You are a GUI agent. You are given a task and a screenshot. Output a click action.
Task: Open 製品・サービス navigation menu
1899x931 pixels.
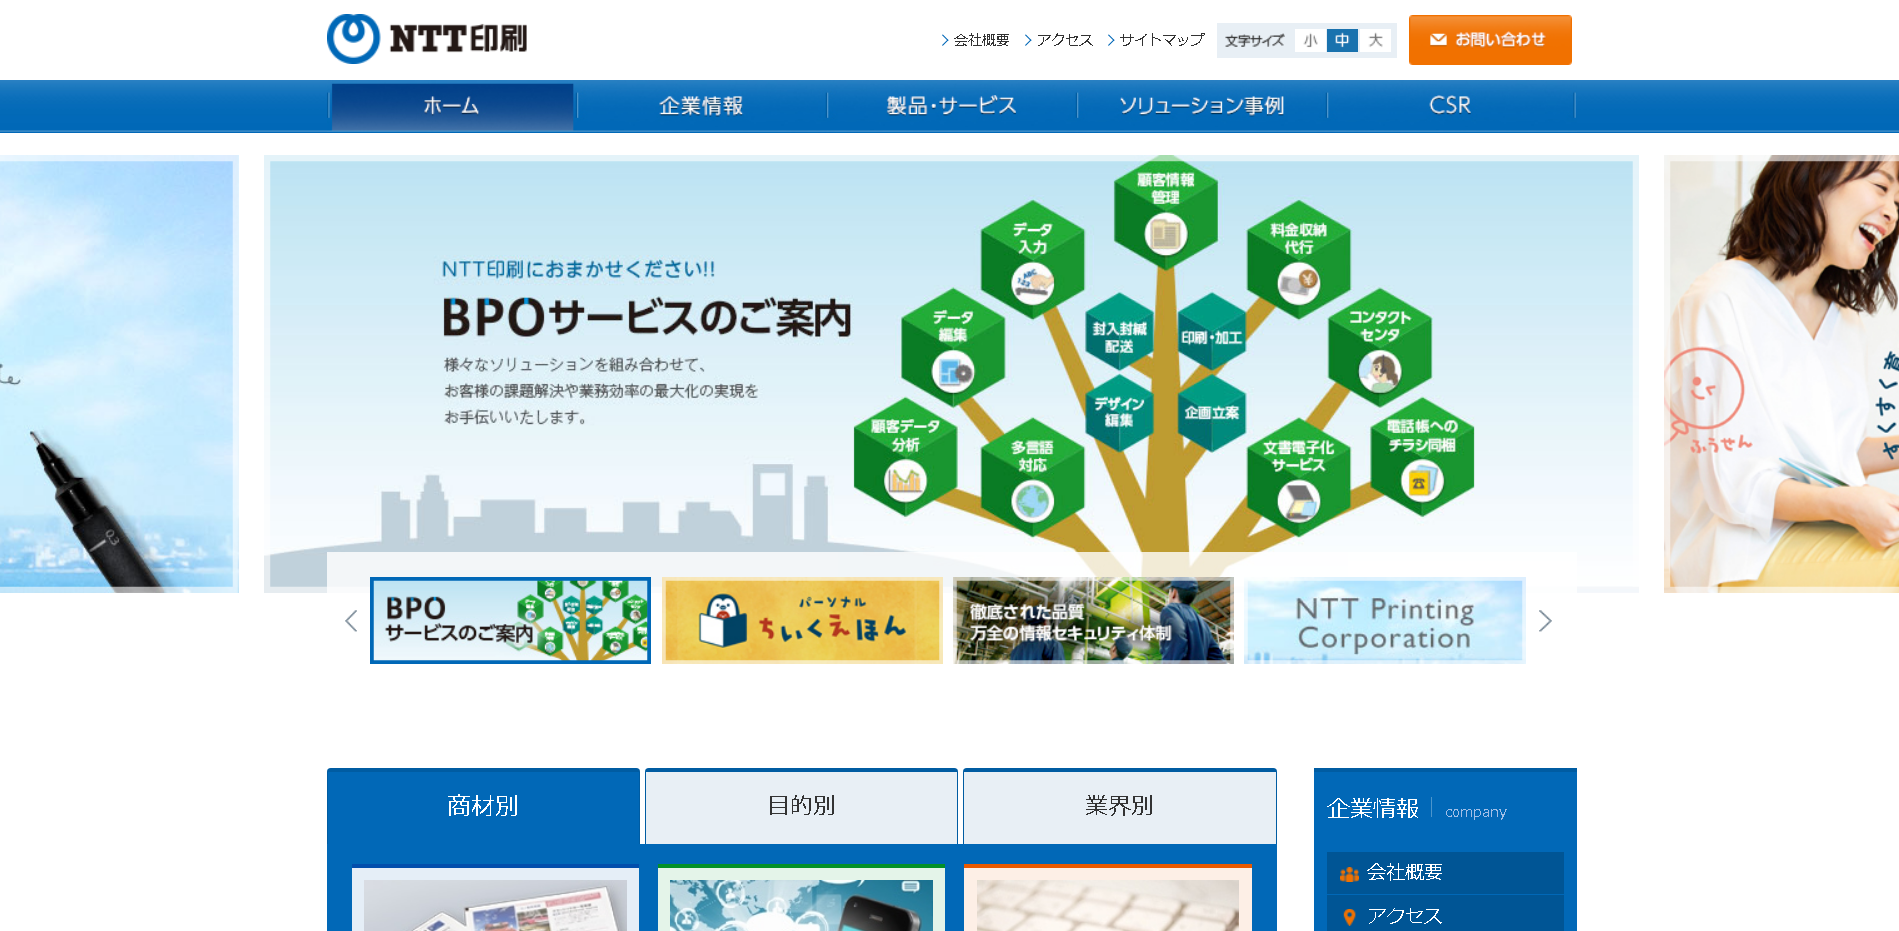pos(951,105)
